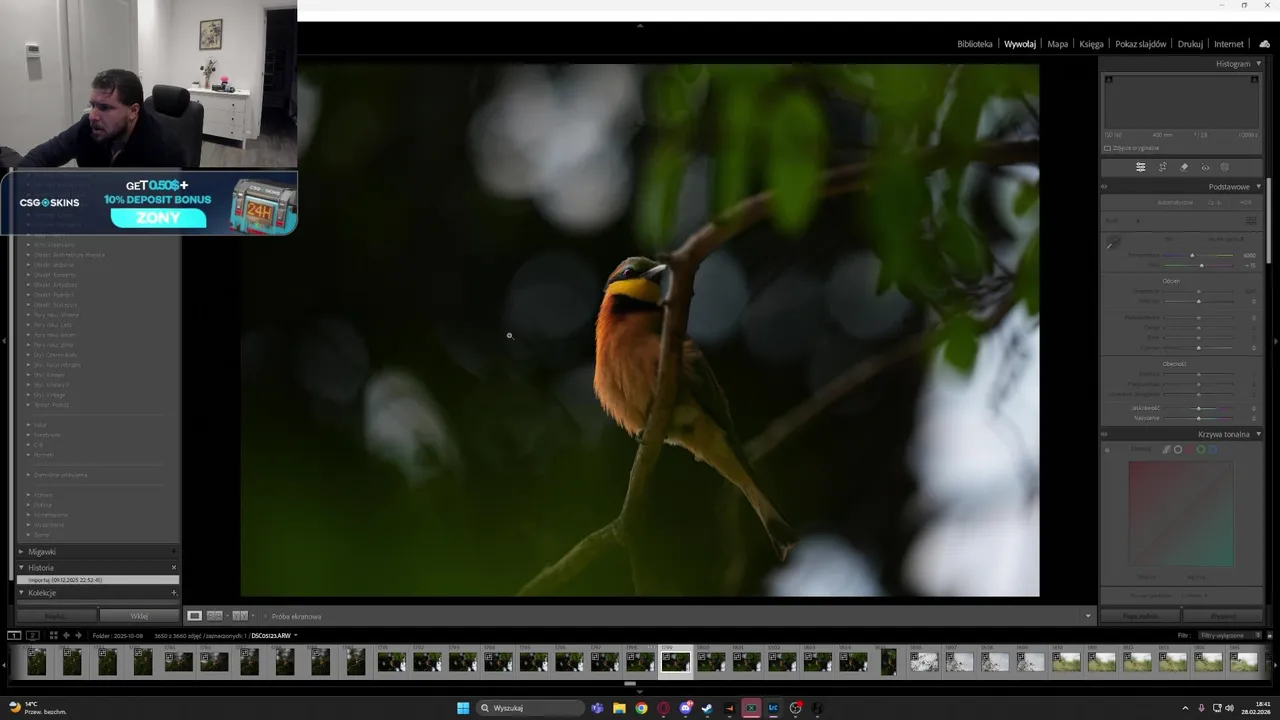Collapse the Podstawowe panel triangle
1280x720 pixels.
pyautogui.click(x=1259, y=187)
